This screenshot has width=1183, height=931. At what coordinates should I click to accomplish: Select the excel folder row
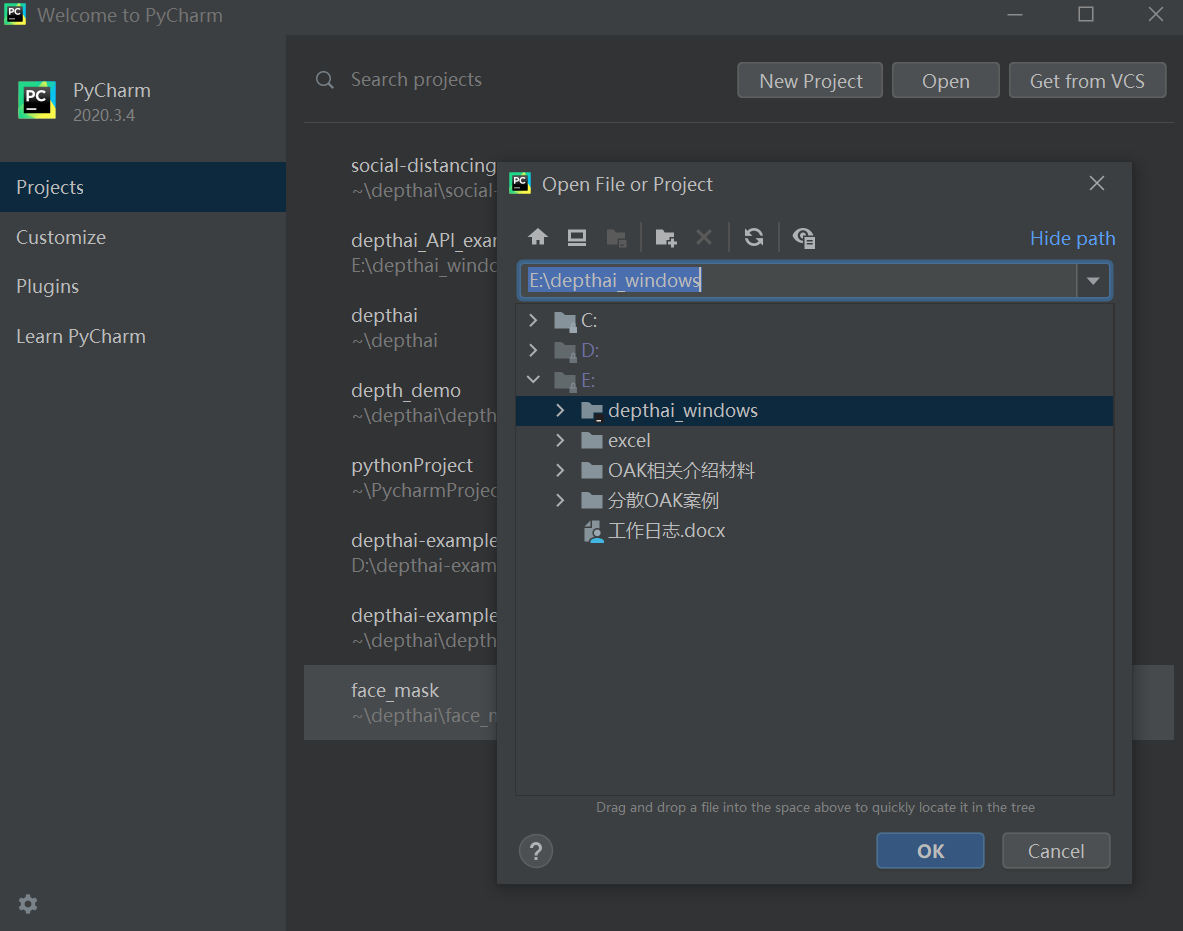tap(814, 441)
